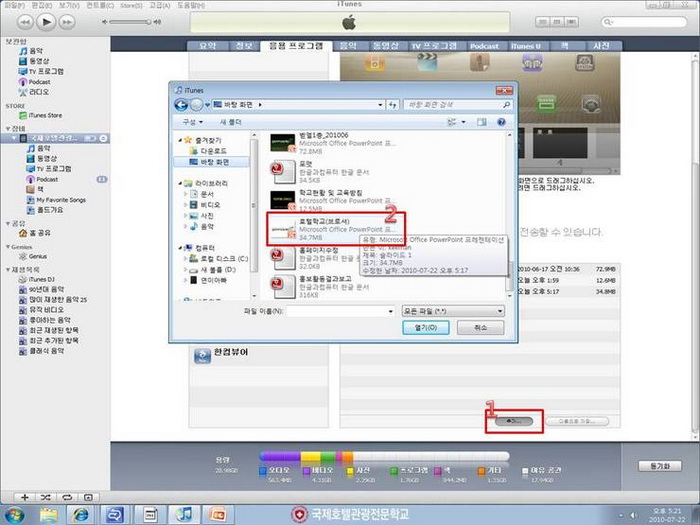This screenshot has height=525, width=700.
Task: Open iTunes Store in the sidebar
Action: click(x=45, y=115)
